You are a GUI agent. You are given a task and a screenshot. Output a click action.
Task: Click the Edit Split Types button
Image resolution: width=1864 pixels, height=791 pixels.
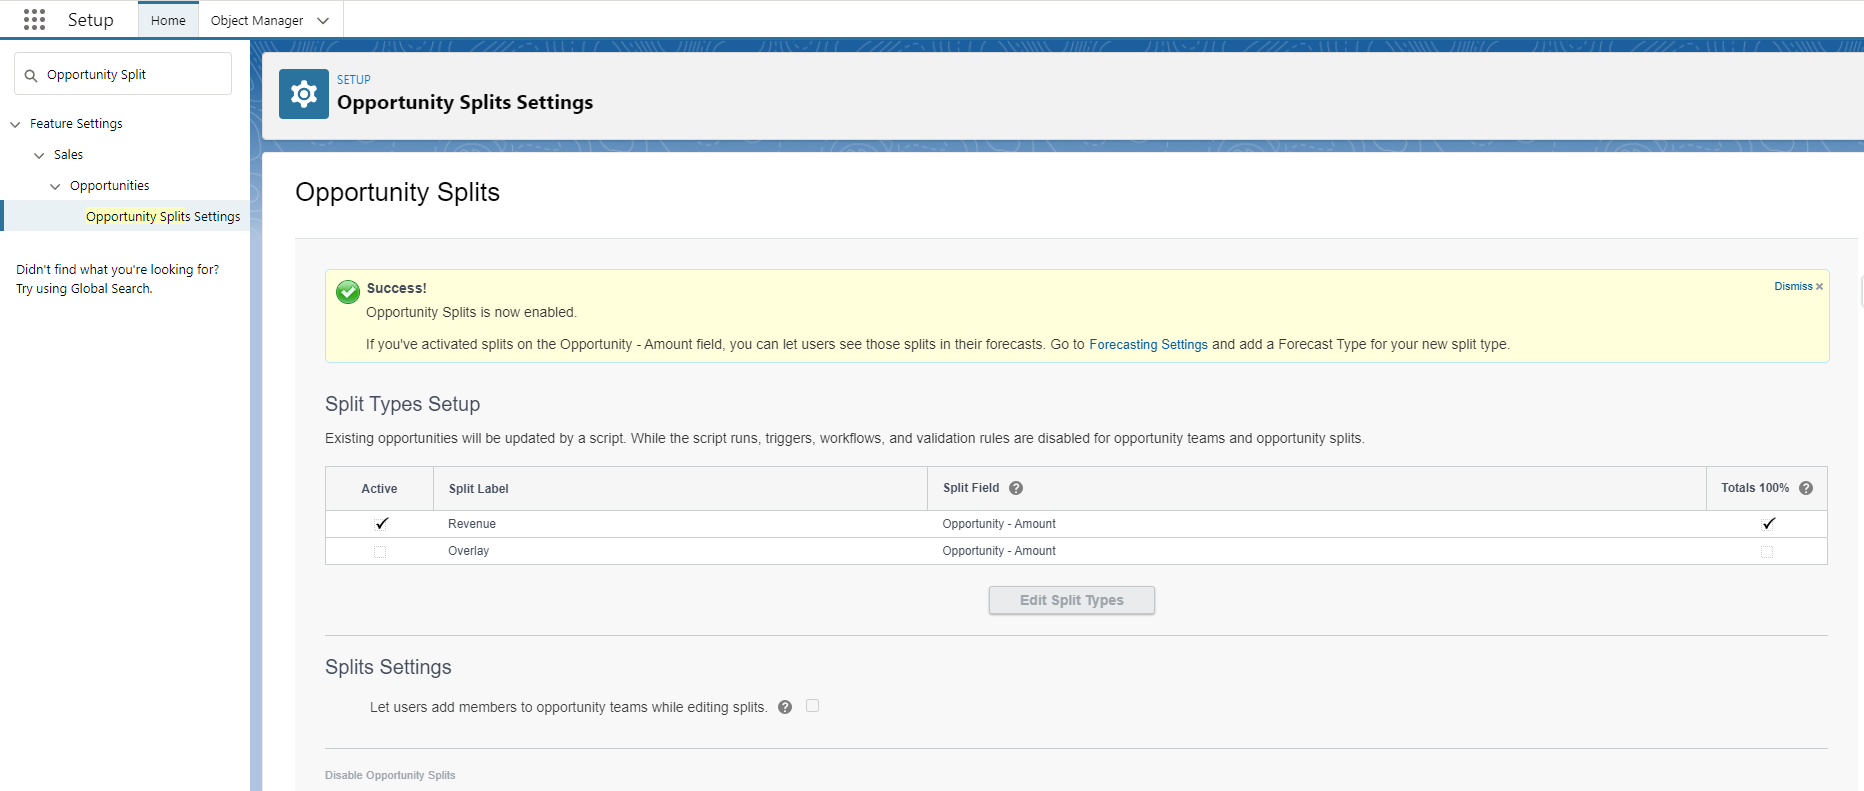coord(1072,600)
